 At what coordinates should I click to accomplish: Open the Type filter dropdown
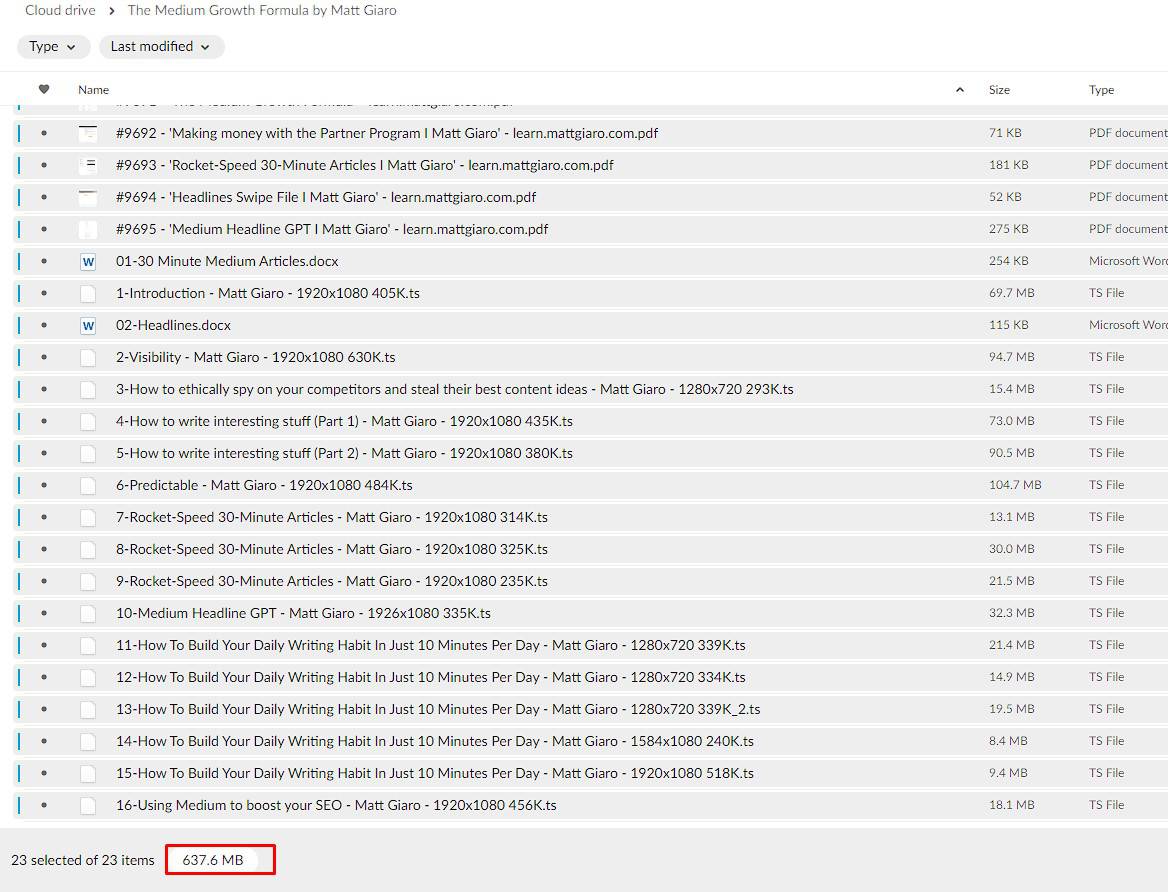[53, 47]
